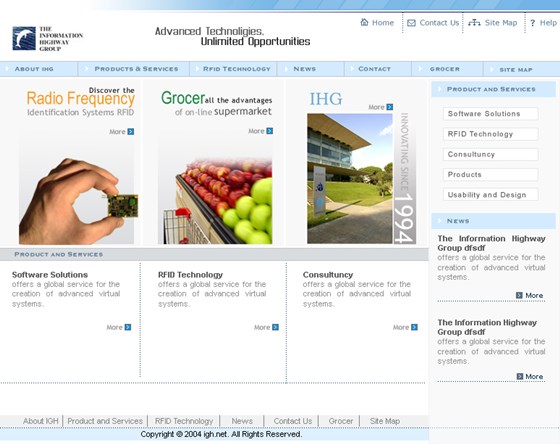Click the More arrow icon under Radio Frequency
560x444 pixels.
131,132
